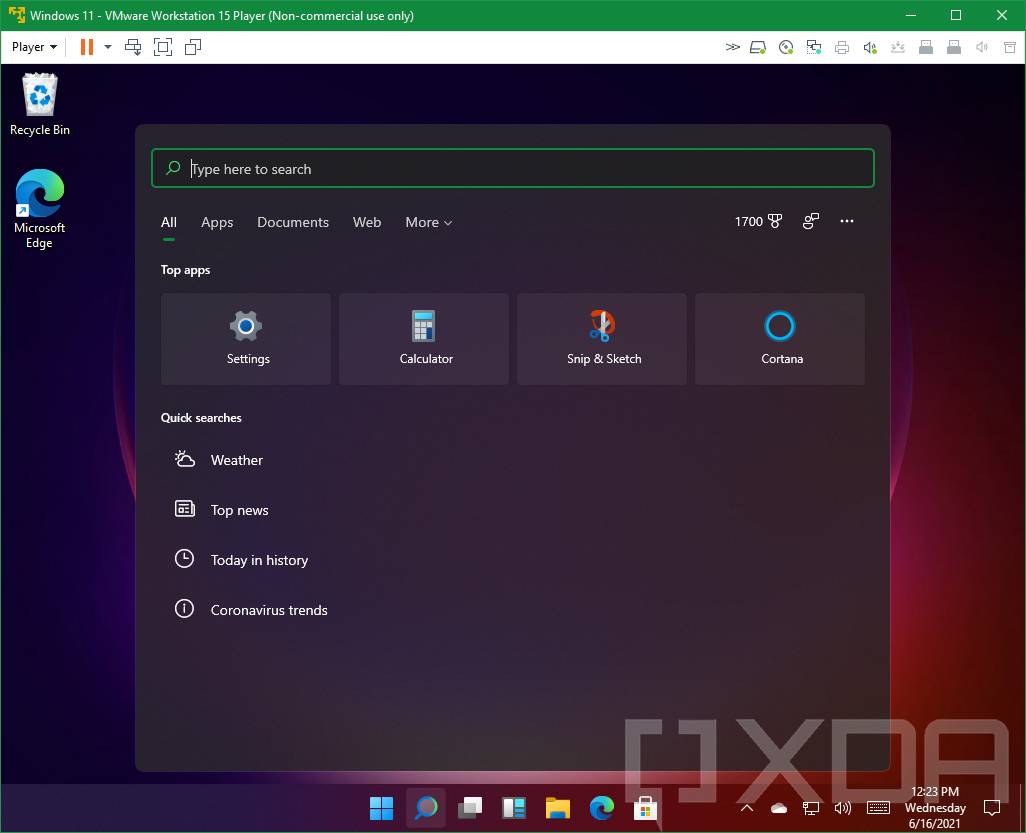
Task: Open the search feedback icon next to rewards
Action: (x=811, y=221)
